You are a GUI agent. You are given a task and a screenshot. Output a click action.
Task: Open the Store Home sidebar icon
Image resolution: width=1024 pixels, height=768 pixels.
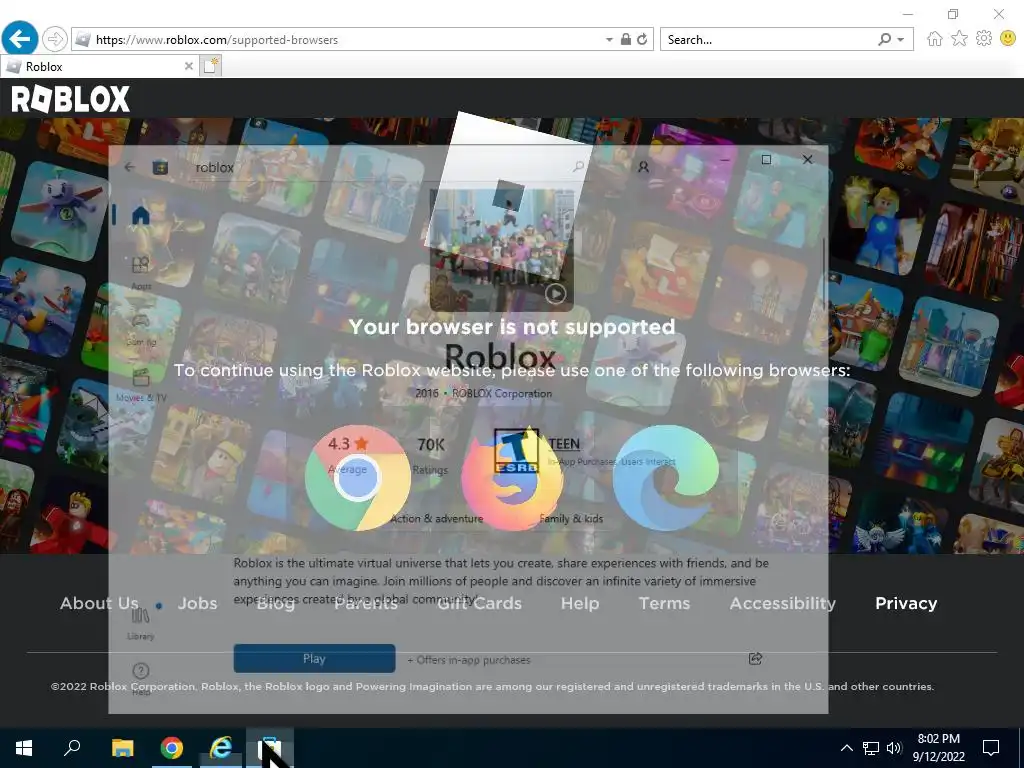pos(140,216)
